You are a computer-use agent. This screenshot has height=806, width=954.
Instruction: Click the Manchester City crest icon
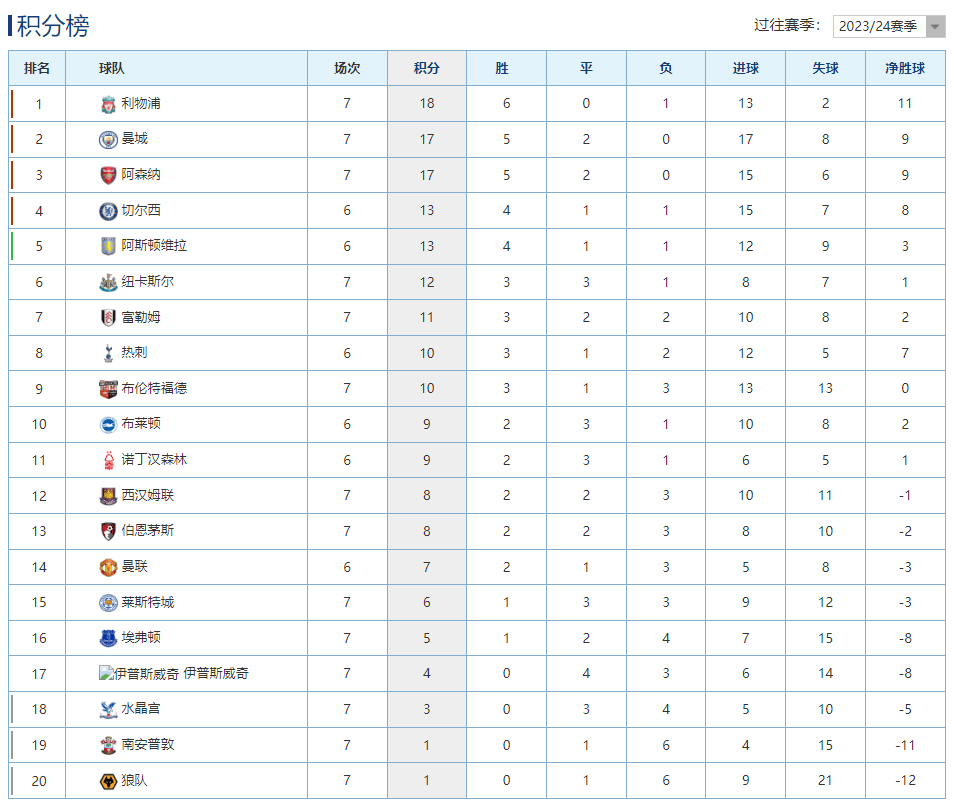[108, 139]
